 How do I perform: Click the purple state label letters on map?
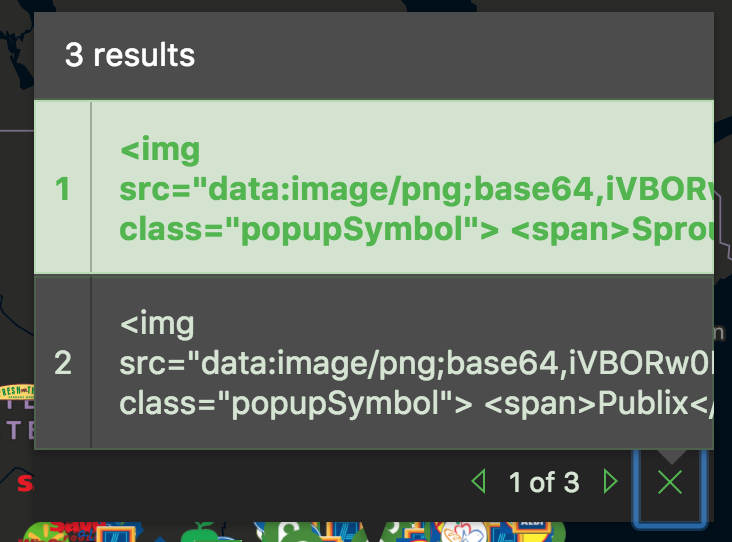[x=21, y=430]
